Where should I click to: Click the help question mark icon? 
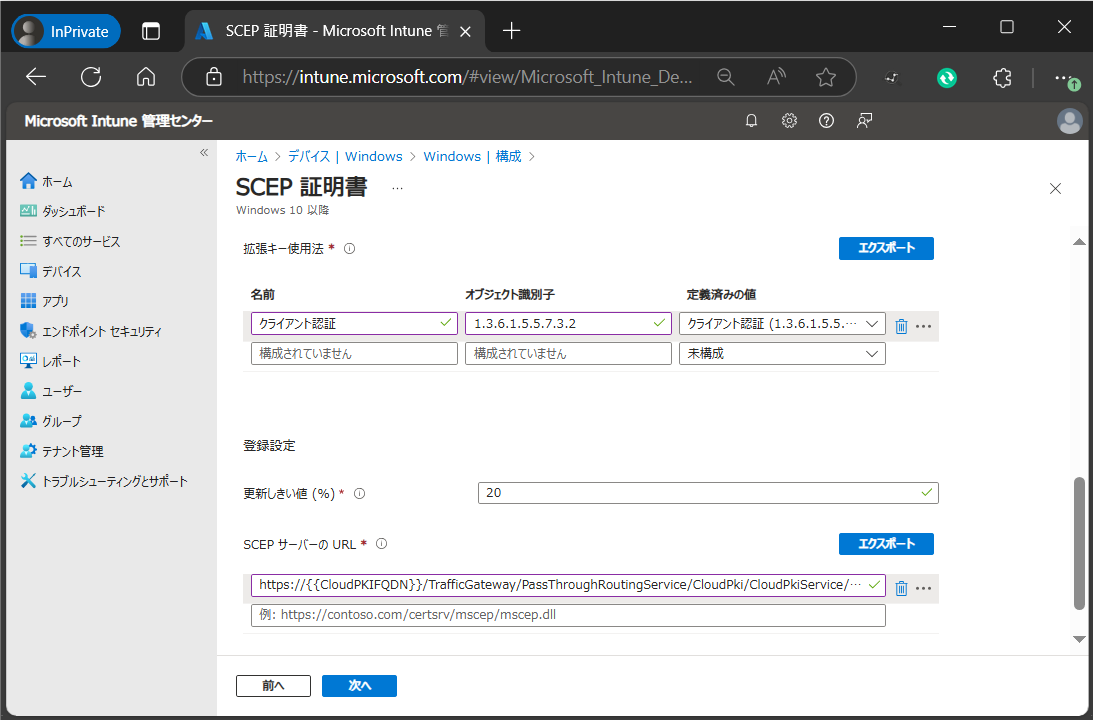tap(826, 121)
